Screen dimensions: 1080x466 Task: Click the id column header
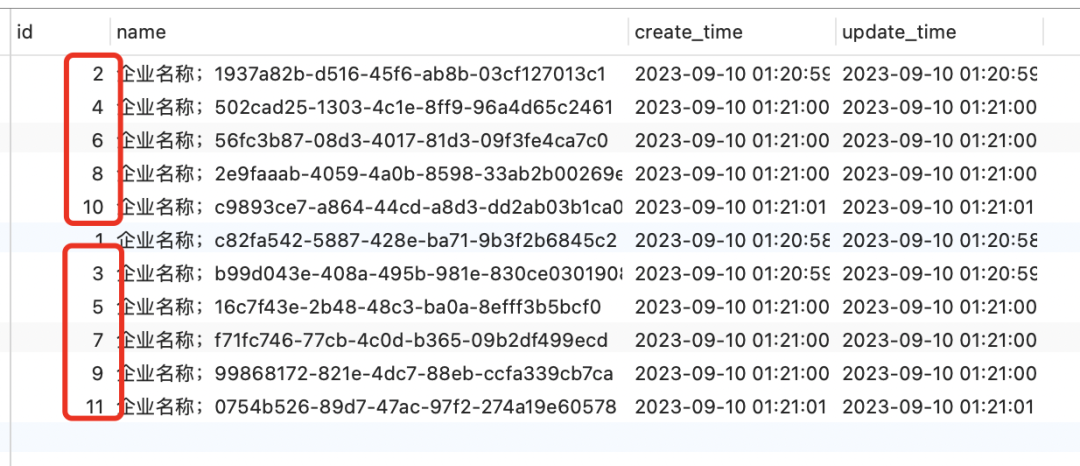point(26,32)
